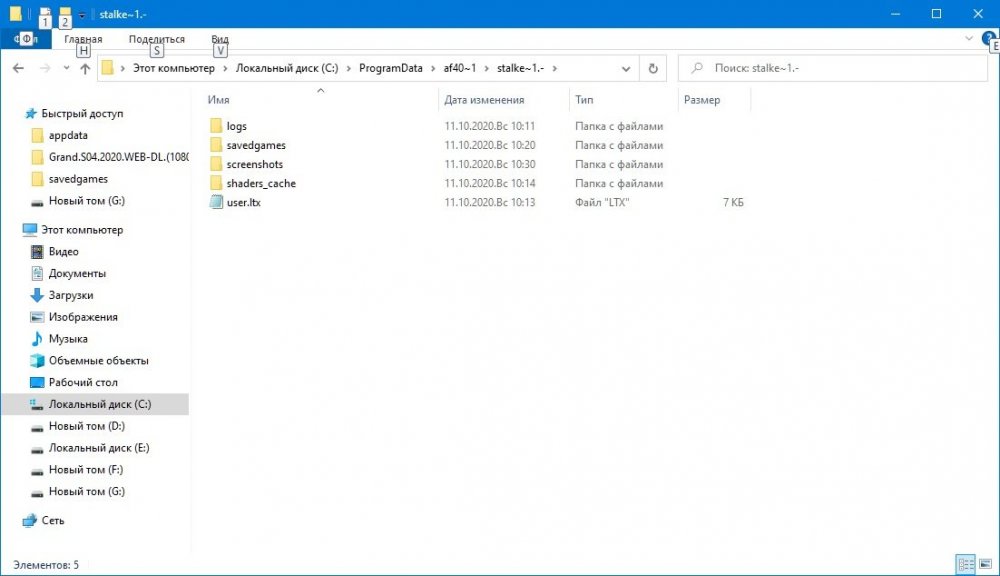Viewport: 1000px width, 576px height.
Task: Click the Refresh button in address bar
Action: [x=653, y=69]
